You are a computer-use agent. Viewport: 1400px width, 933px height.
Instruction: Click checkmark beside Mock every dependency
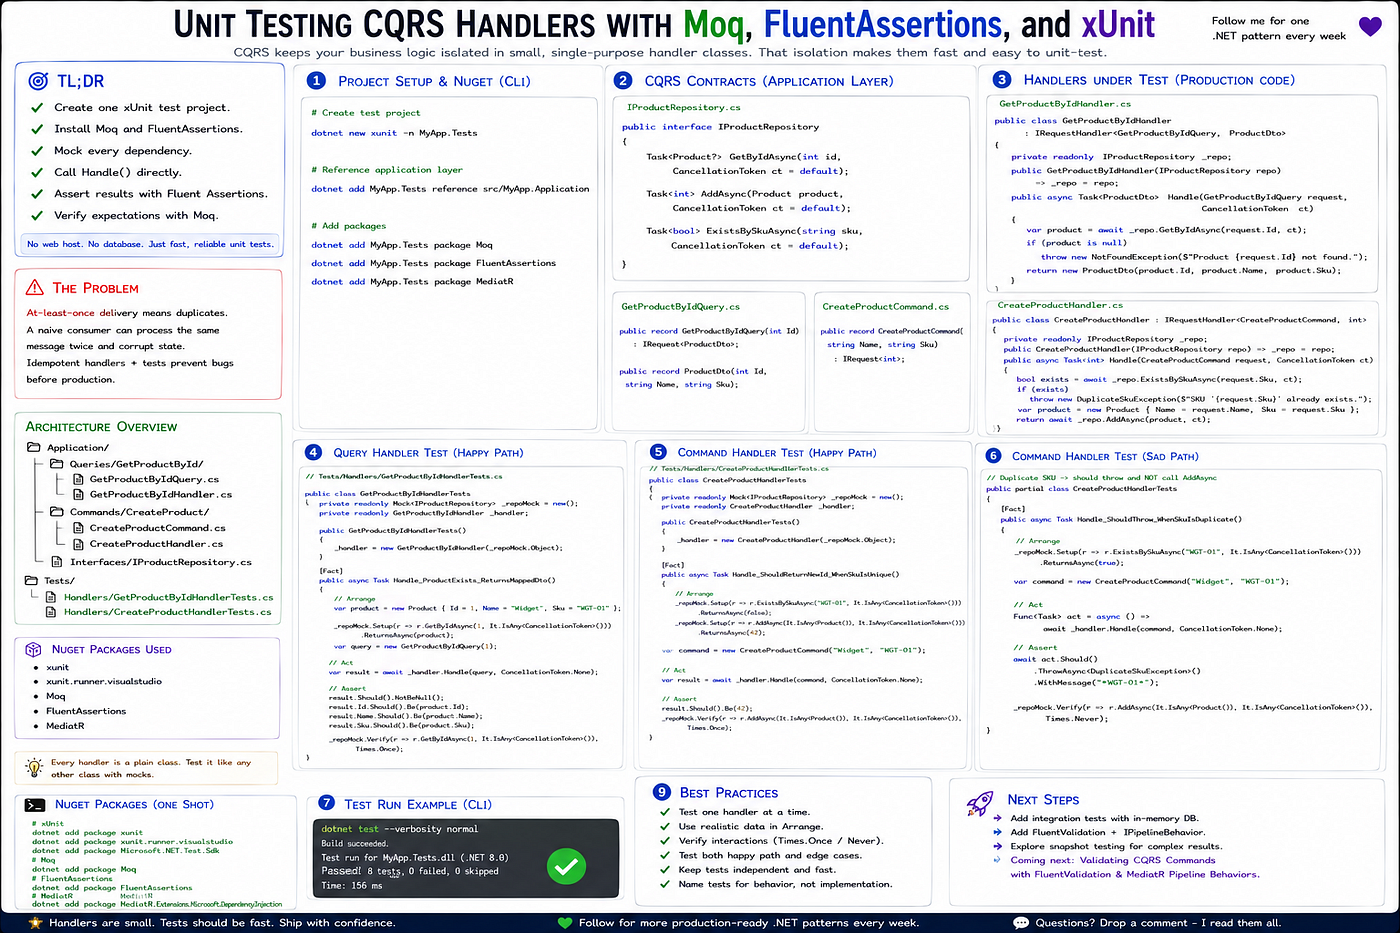click(x=37, y=151)
